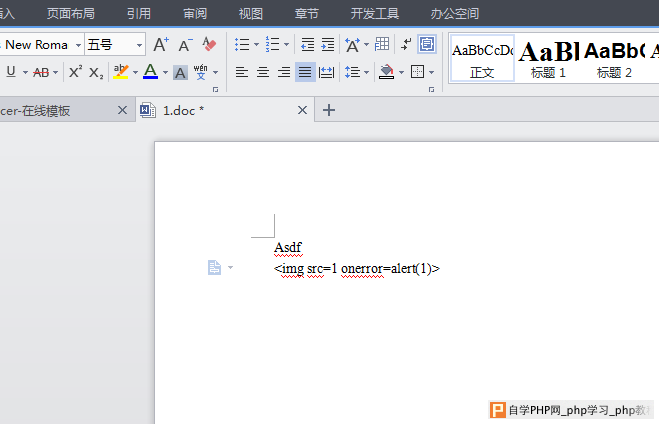Decrease paragraph indent

click(x=307, y=44)
